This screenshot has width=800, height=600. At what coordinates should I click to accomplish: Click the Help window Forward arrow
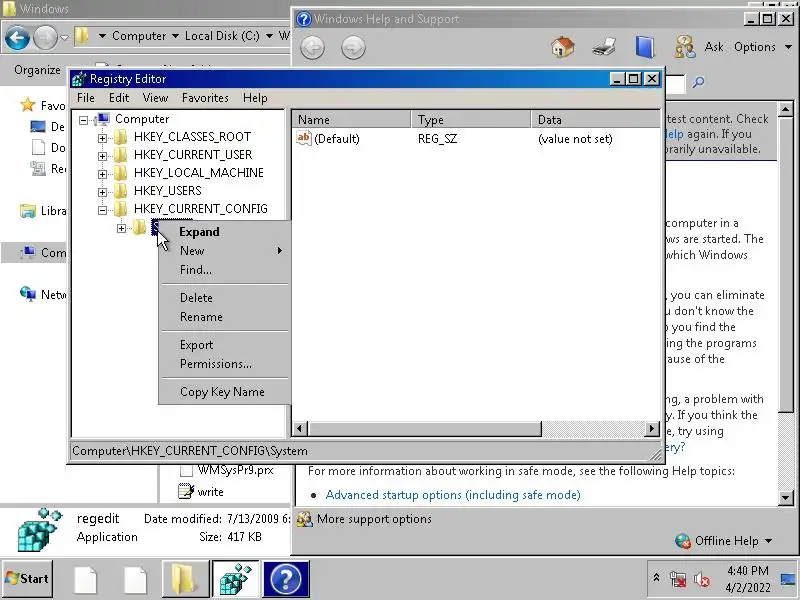coord(353,47)
